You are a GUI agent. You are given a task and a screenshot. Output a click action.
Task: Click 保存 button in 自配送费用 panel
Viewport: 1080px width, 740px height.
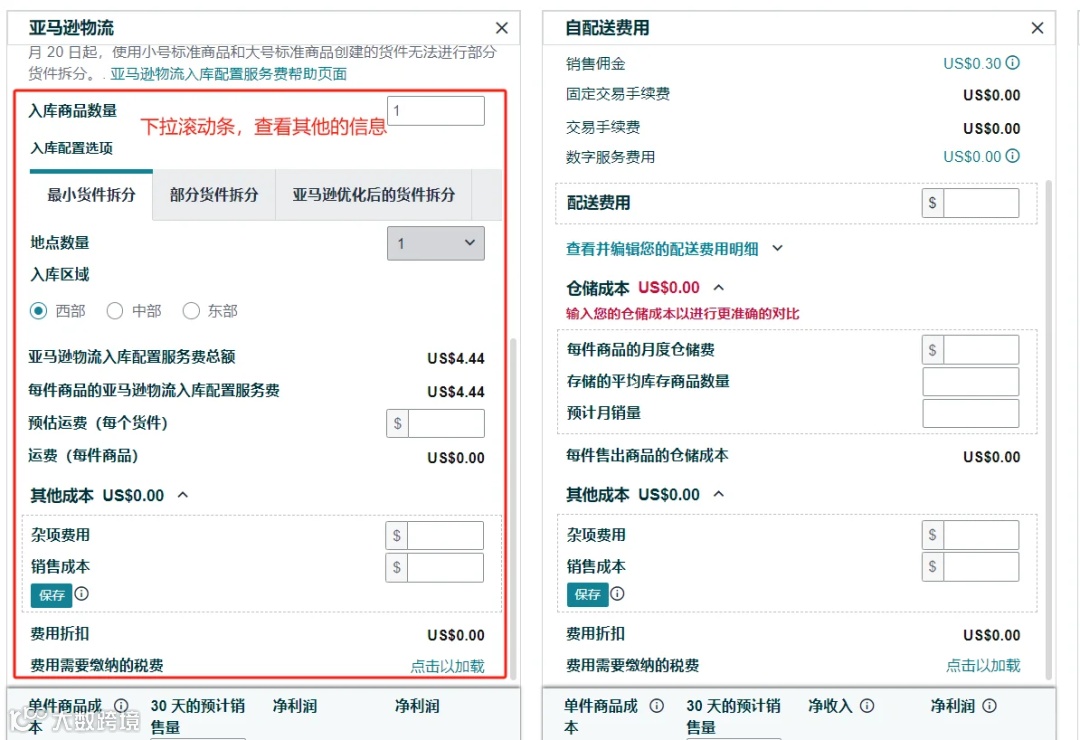pos(588,595)
